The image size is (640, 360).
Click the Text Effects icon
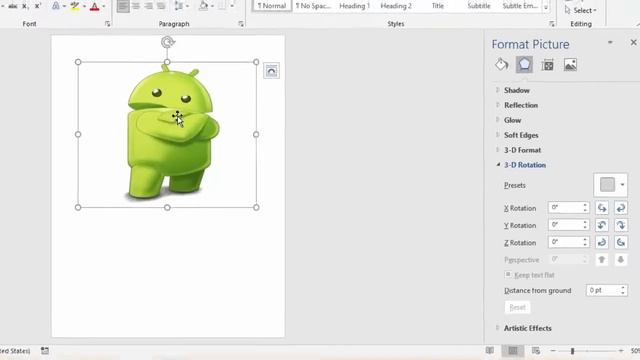[56, 6]
